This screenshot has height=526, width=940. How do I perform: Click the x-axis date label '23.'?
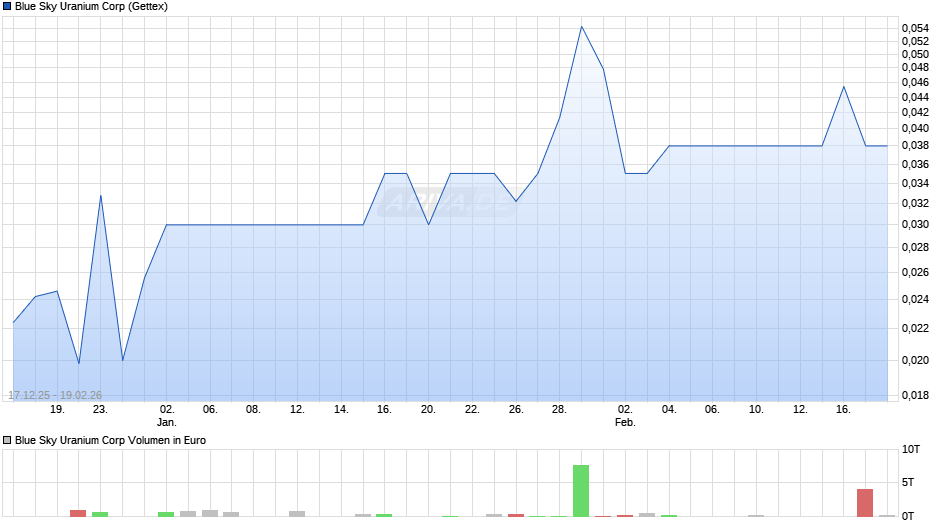tap(100, 410)
